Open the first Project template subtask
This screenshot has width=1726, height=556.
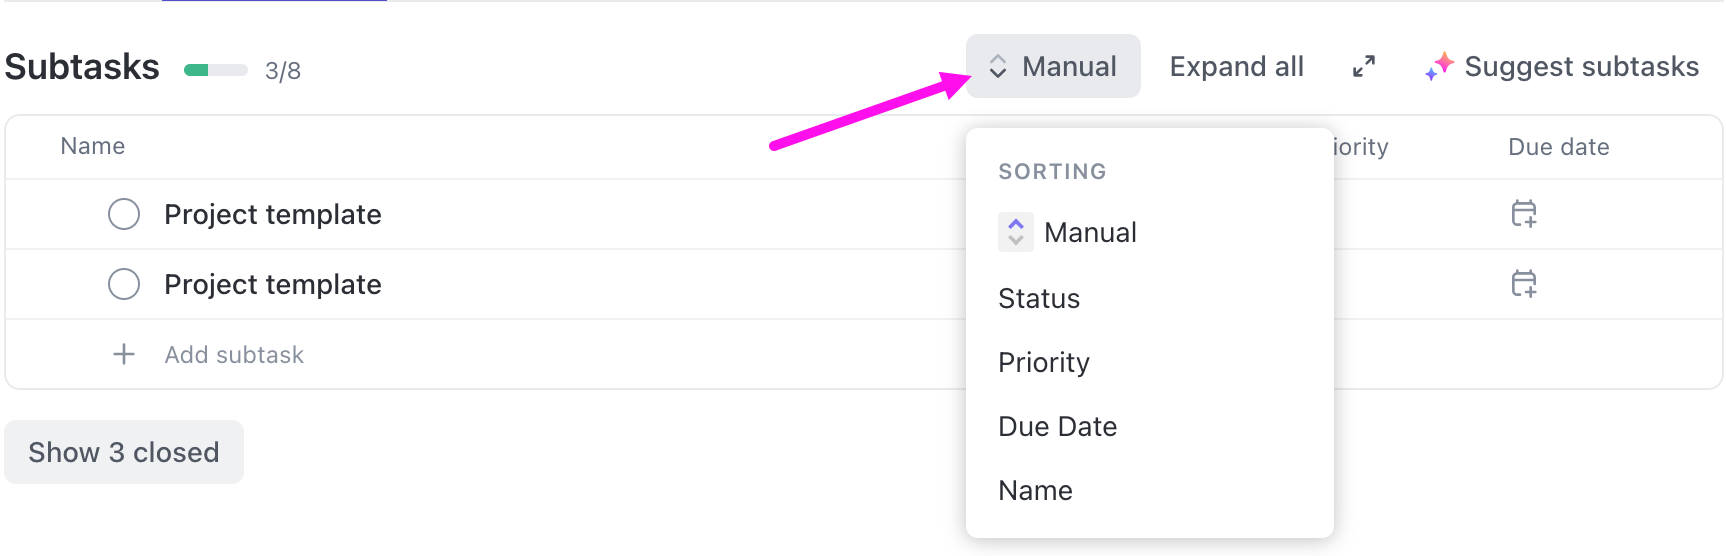click(273, 214)
